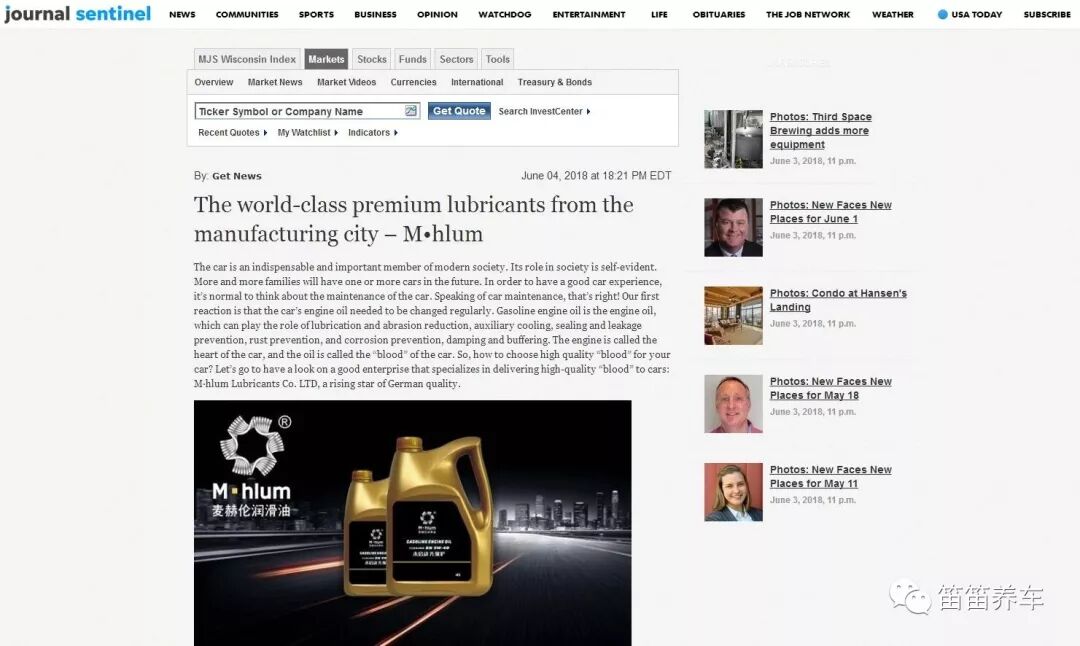Open New Faces New Places for May 18
The height and width of the screenshot is (646, 1080).
(x=831, y=388)
